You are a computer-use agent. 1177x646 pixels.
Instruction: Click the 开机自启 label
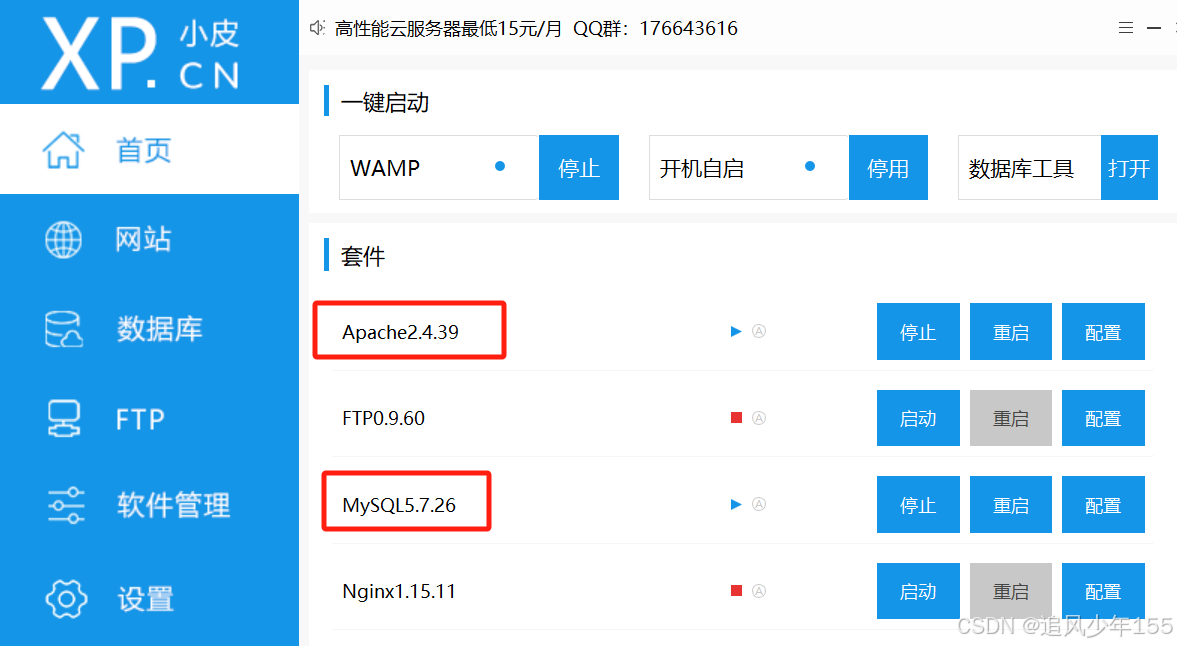coord(701,168)
